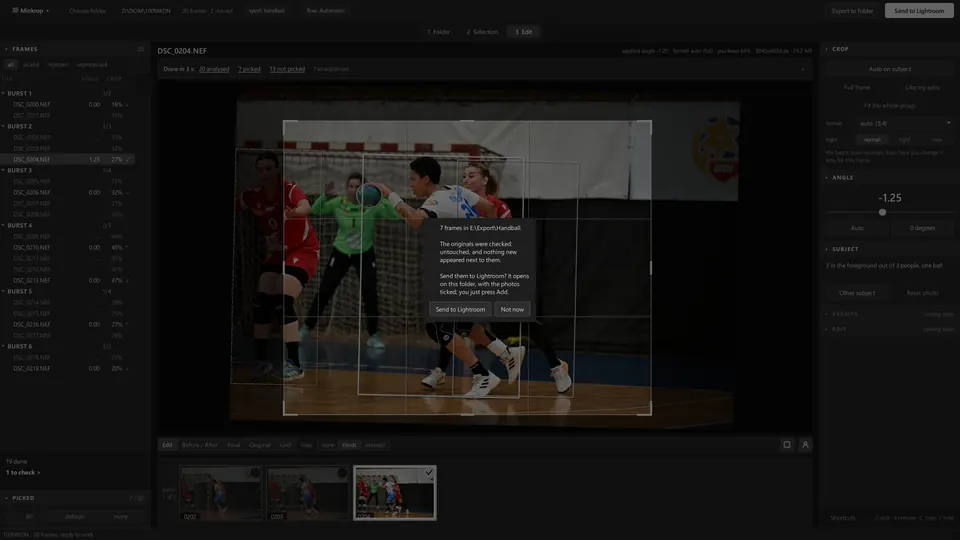Collapse the BURST 2 group

4,126
